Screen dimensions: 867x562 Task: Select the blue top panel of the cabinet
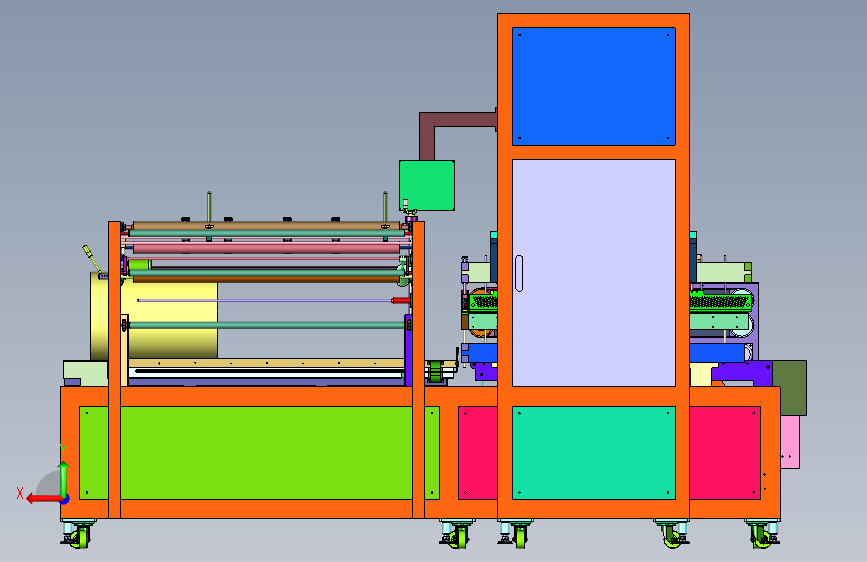594,86
